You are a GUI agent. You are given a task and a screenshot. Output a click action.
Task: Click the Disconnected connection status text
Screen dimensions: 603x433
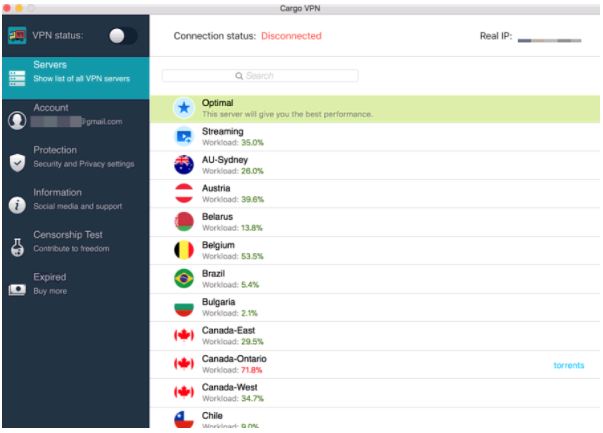[x=291, y=36]
